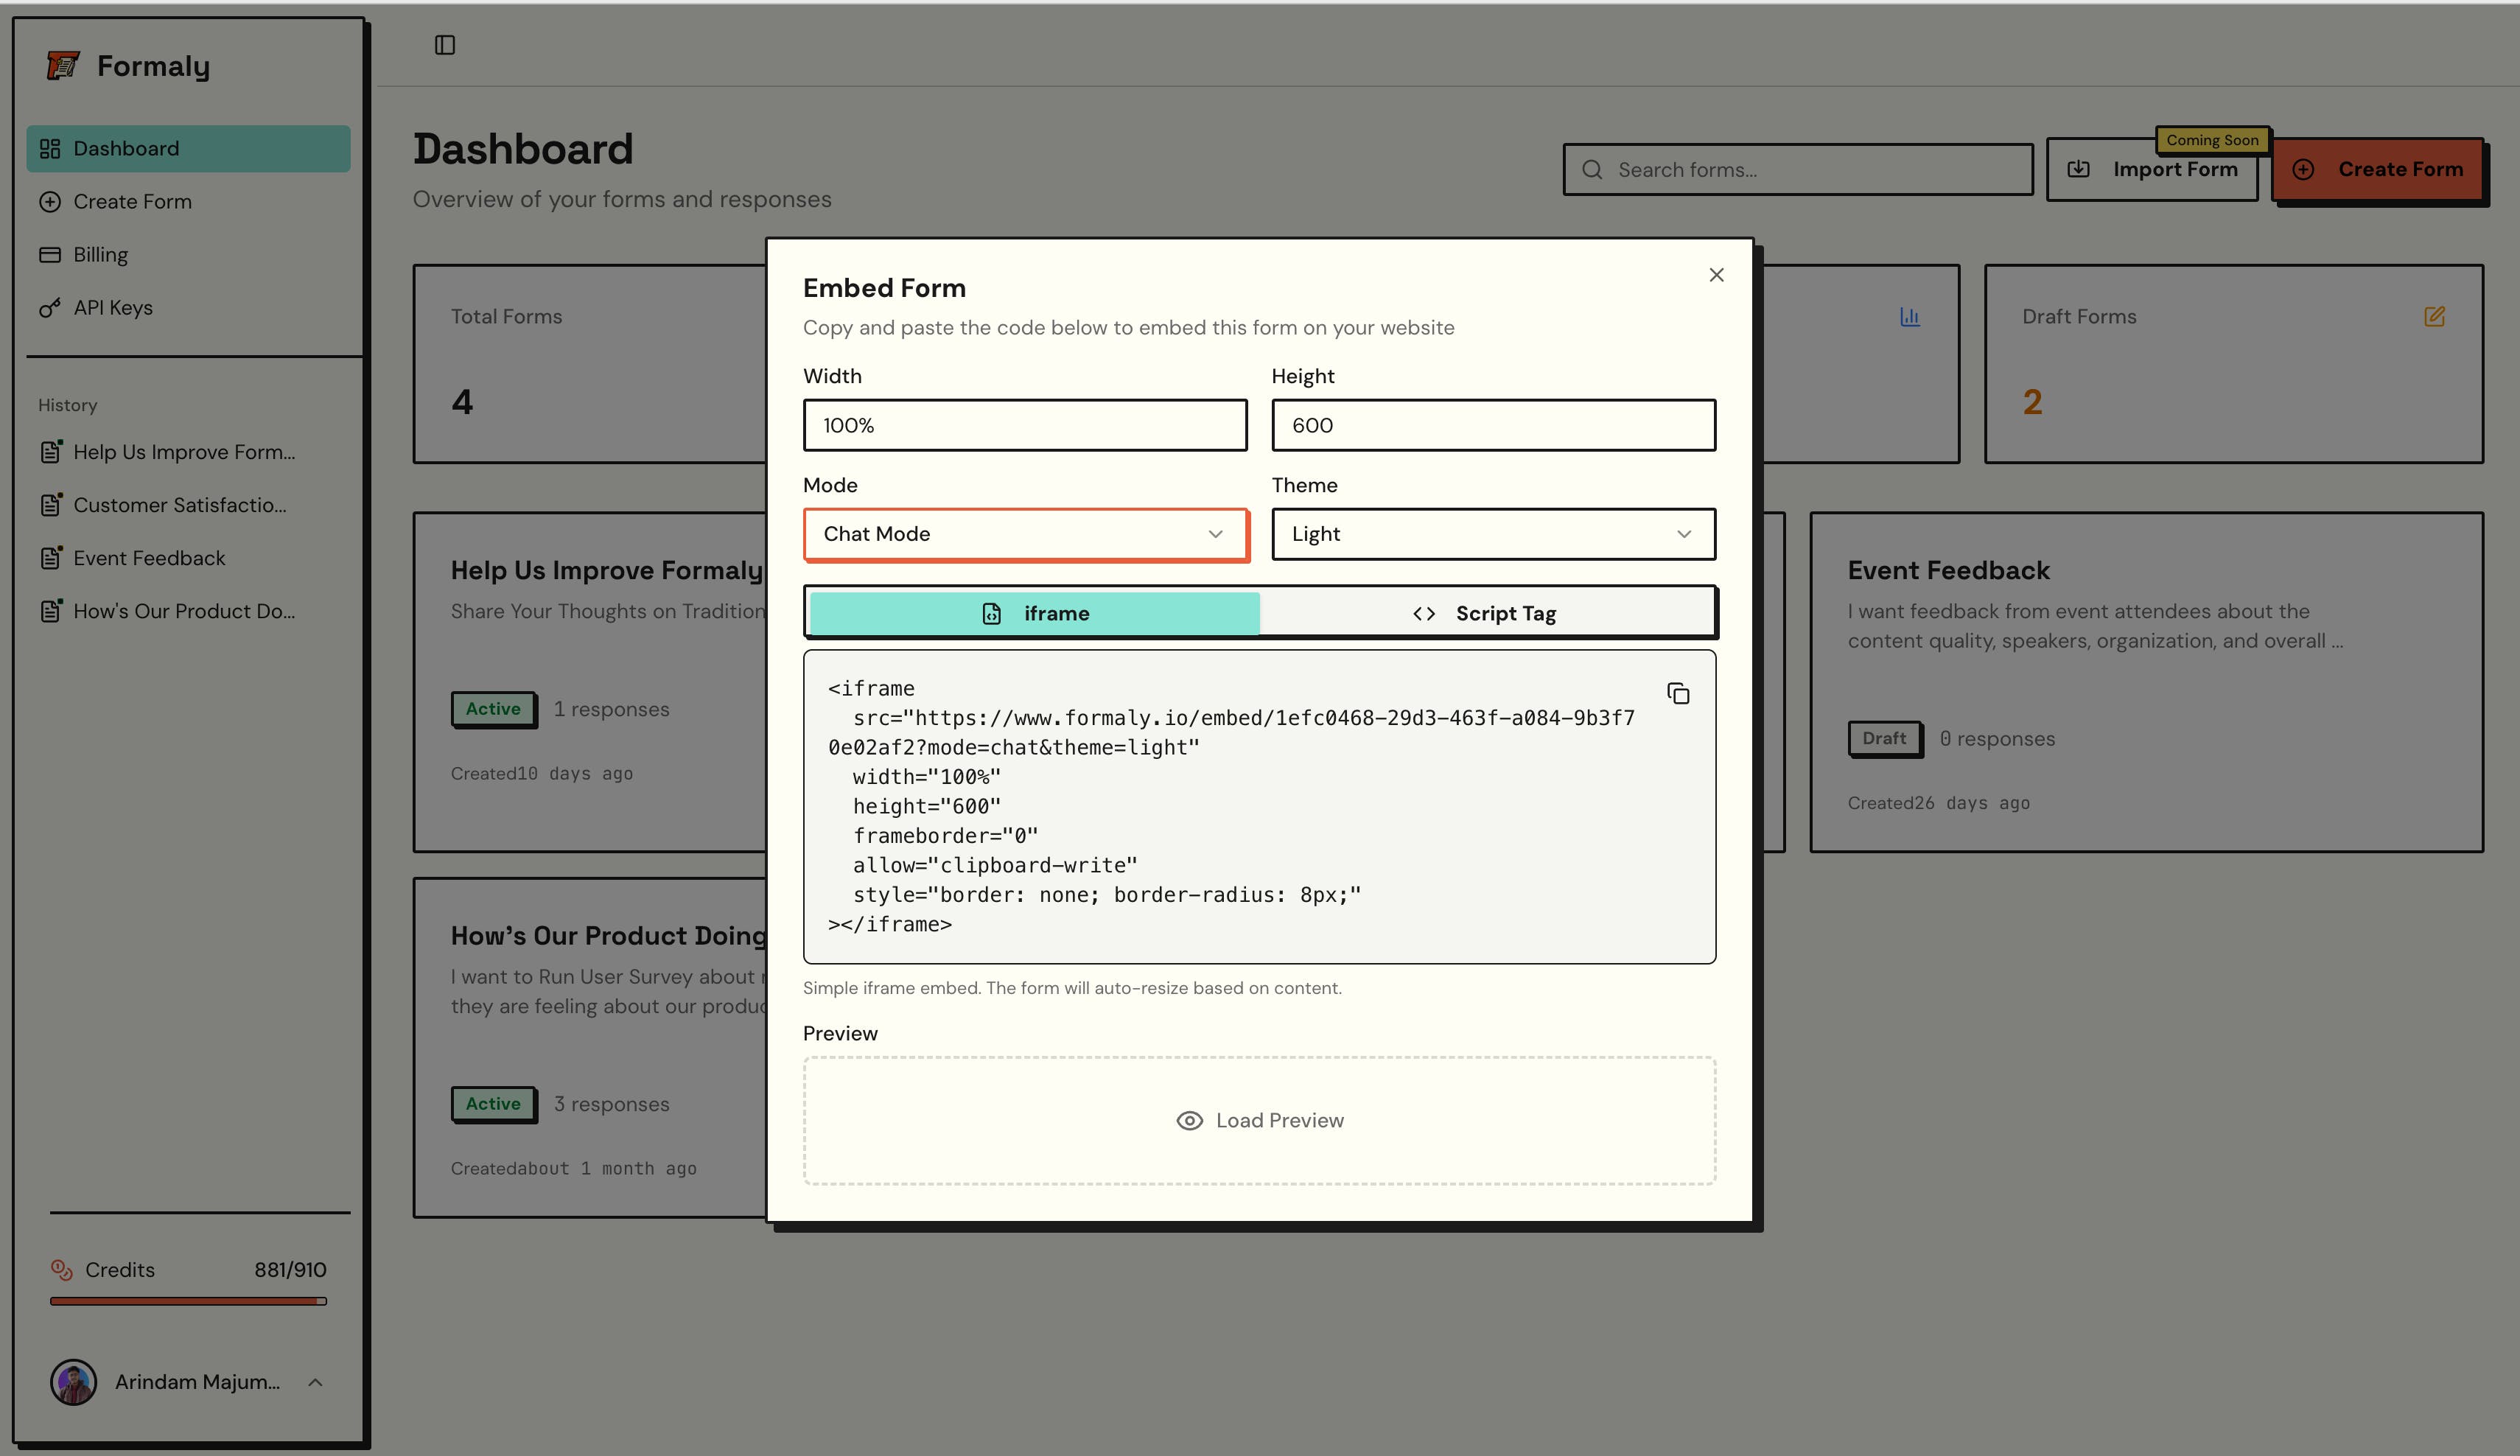Copy the iframe embed code
The width and height of the screenshot is (2520, 1456).
click(x=1678, y=693)
